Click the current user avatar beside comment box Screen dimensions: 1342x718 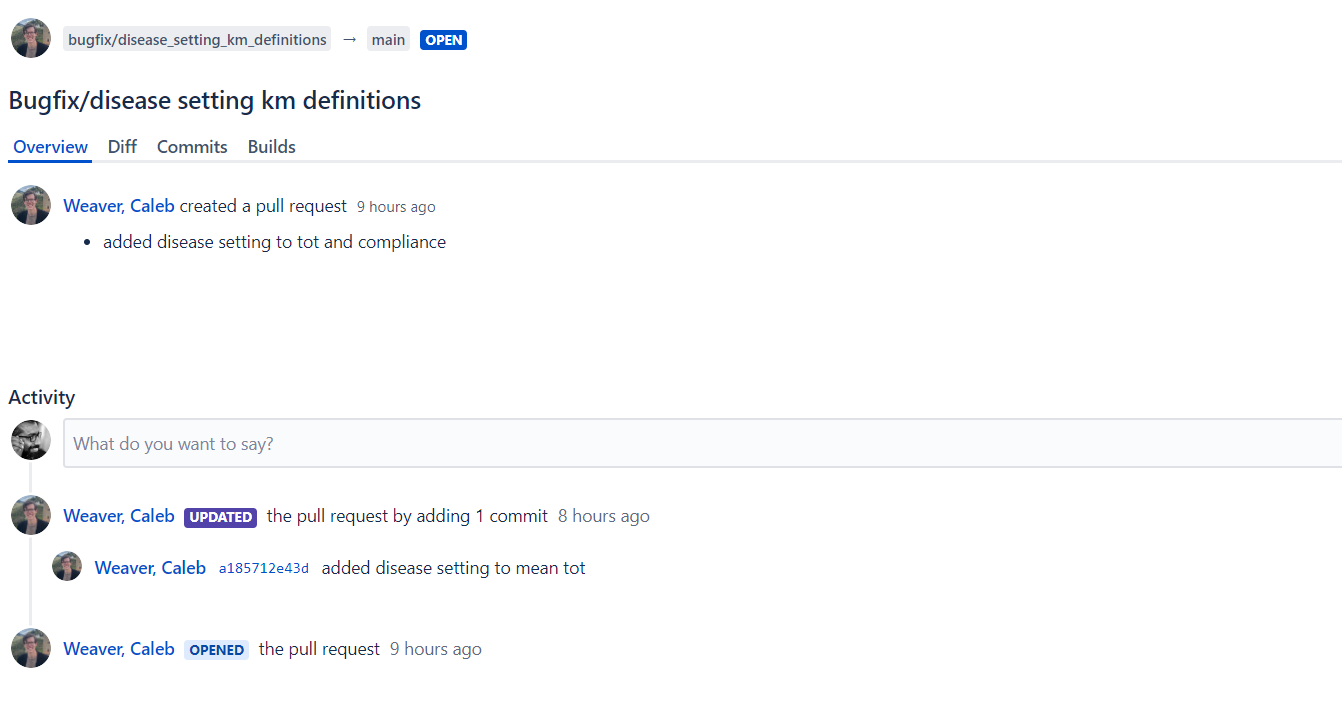click(x=31, y=440)
